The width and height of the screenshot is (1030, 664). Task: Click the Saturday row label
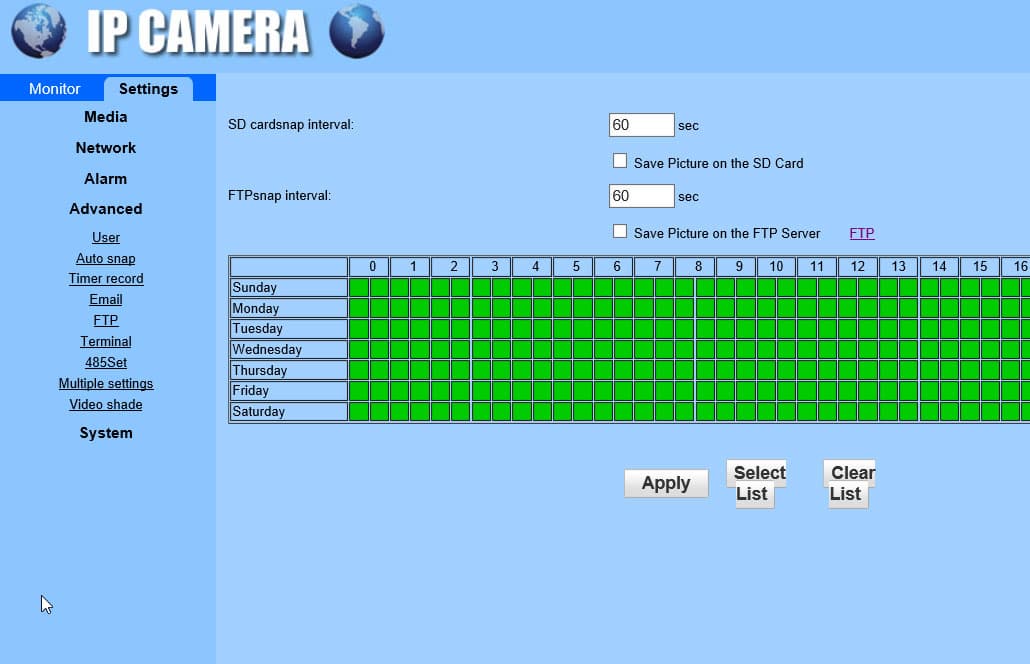pyautogui.click(x=288, y=411)
